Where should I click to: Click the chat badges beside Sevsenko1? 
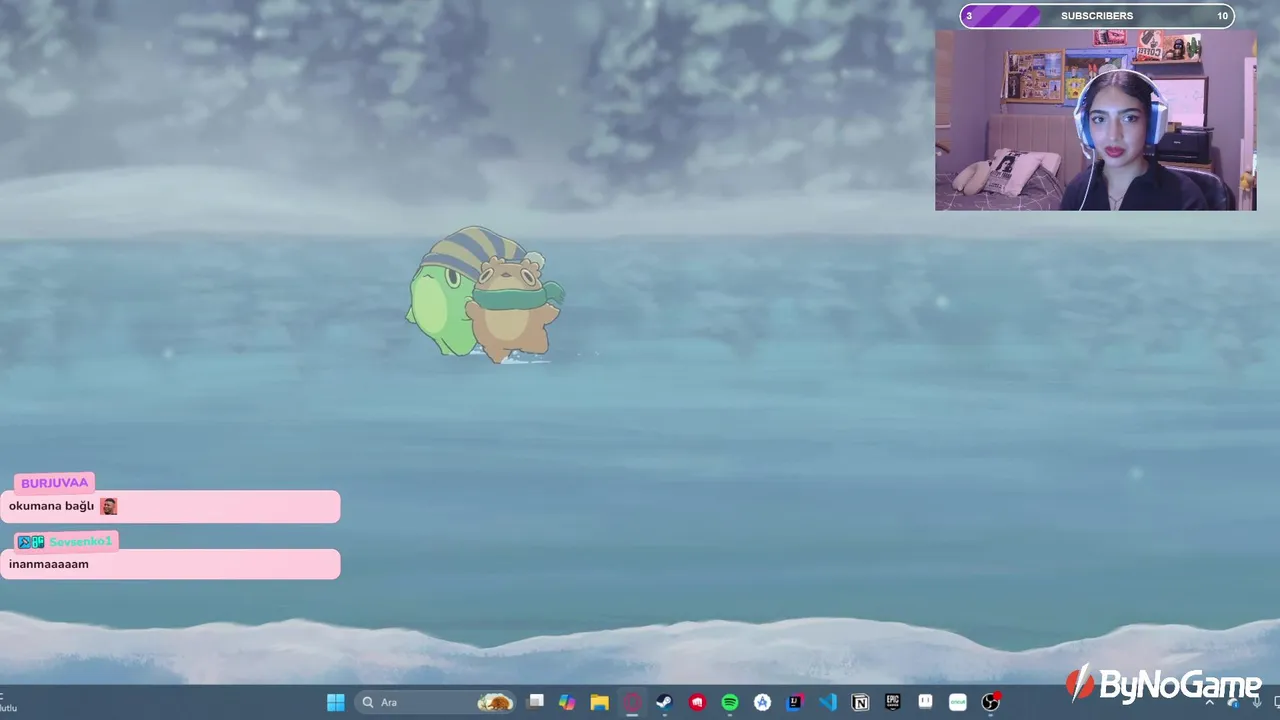point(31,542)
